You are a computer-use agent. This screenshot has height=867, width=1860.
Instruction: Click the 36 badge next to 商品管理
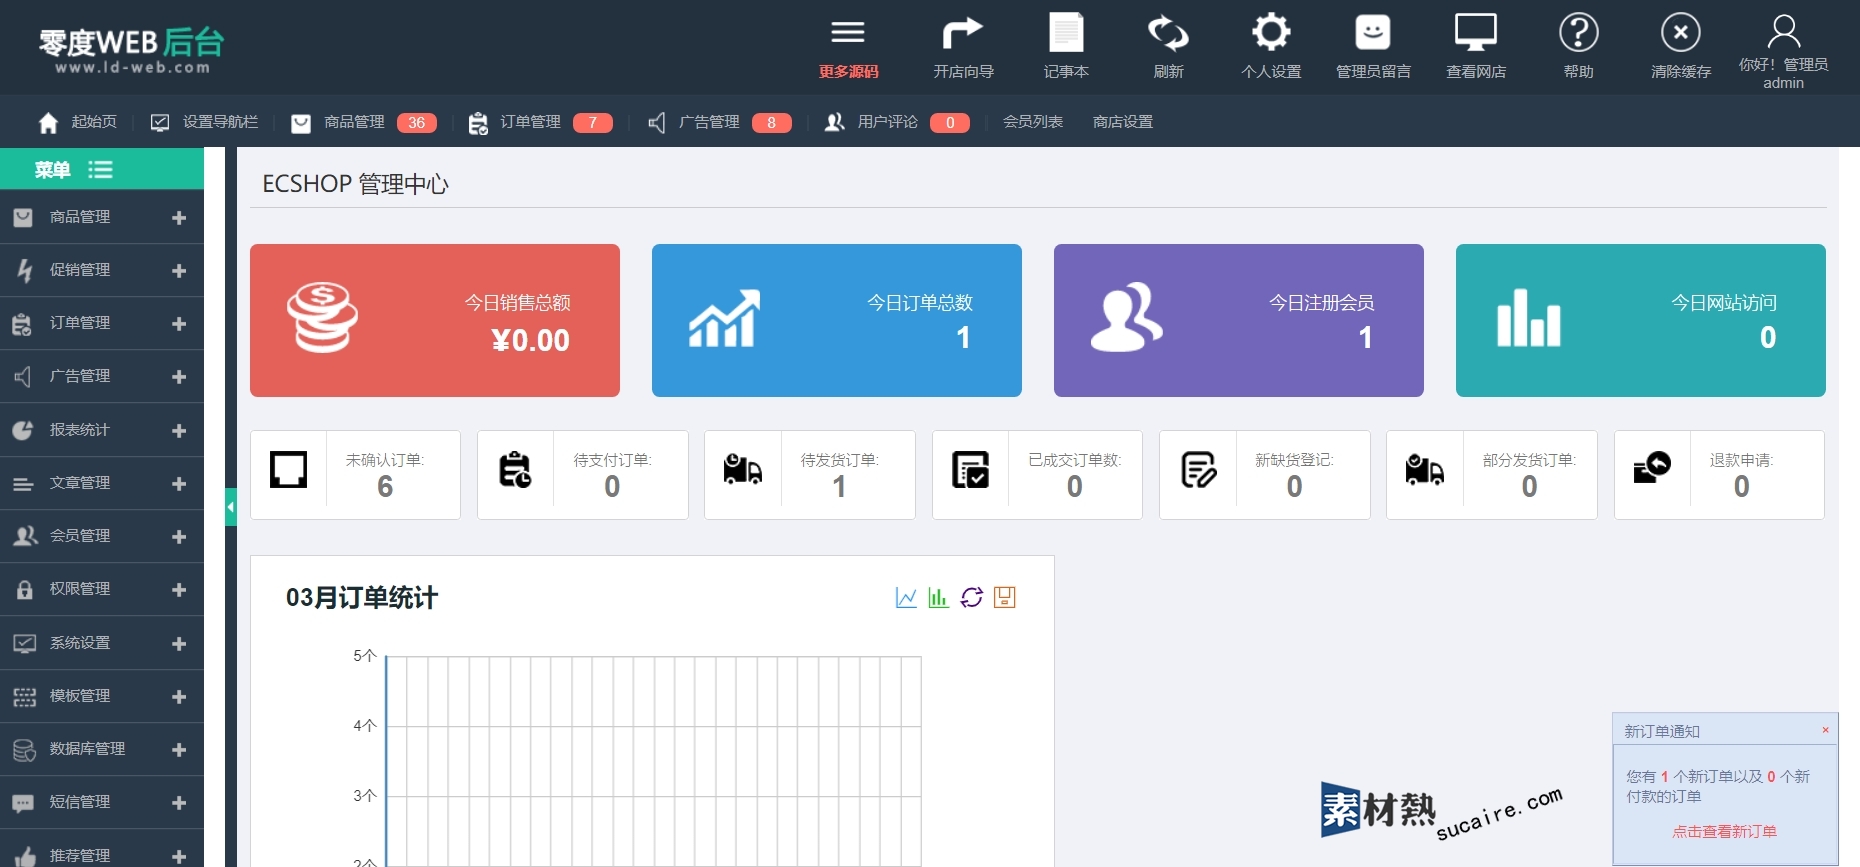tap(417, 123)
